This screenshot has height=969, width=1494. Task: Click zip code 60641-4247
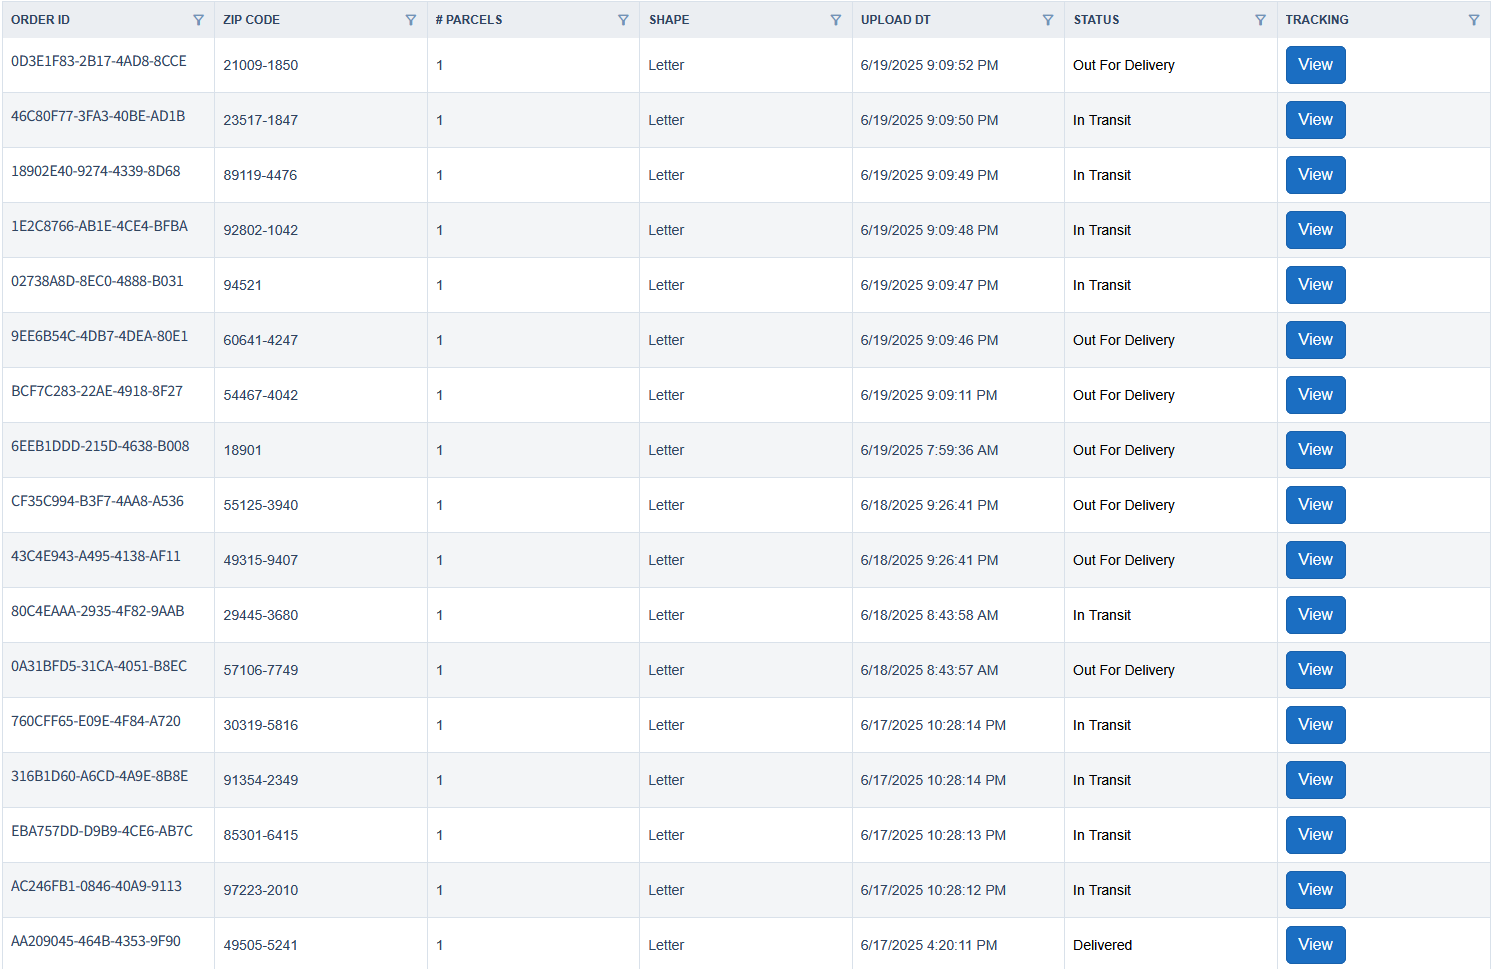[x=261, y=340]
